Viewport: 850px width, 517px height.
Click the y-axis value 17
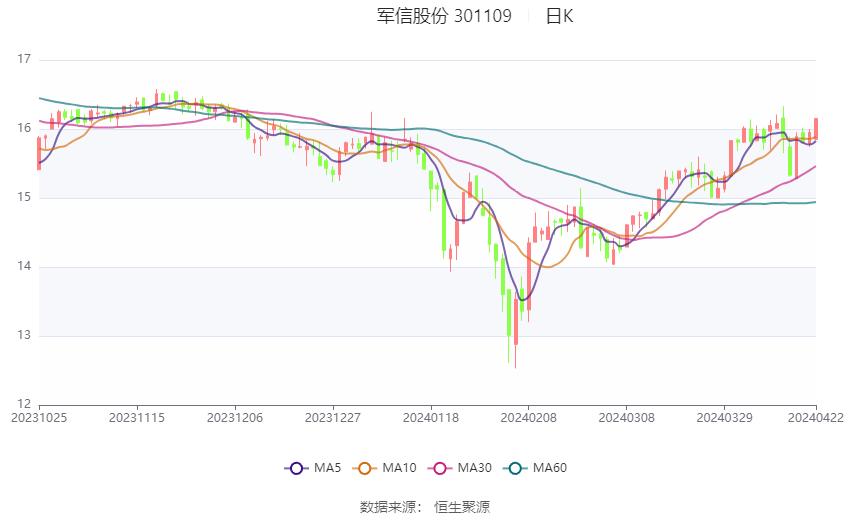(x=24, y=60)
